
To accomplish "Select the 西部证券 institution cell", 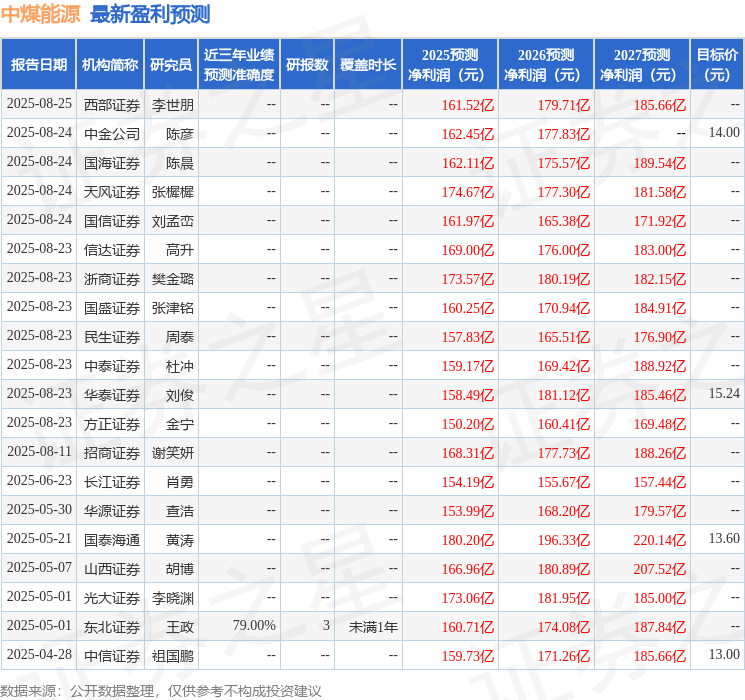I will pos(112,105).
